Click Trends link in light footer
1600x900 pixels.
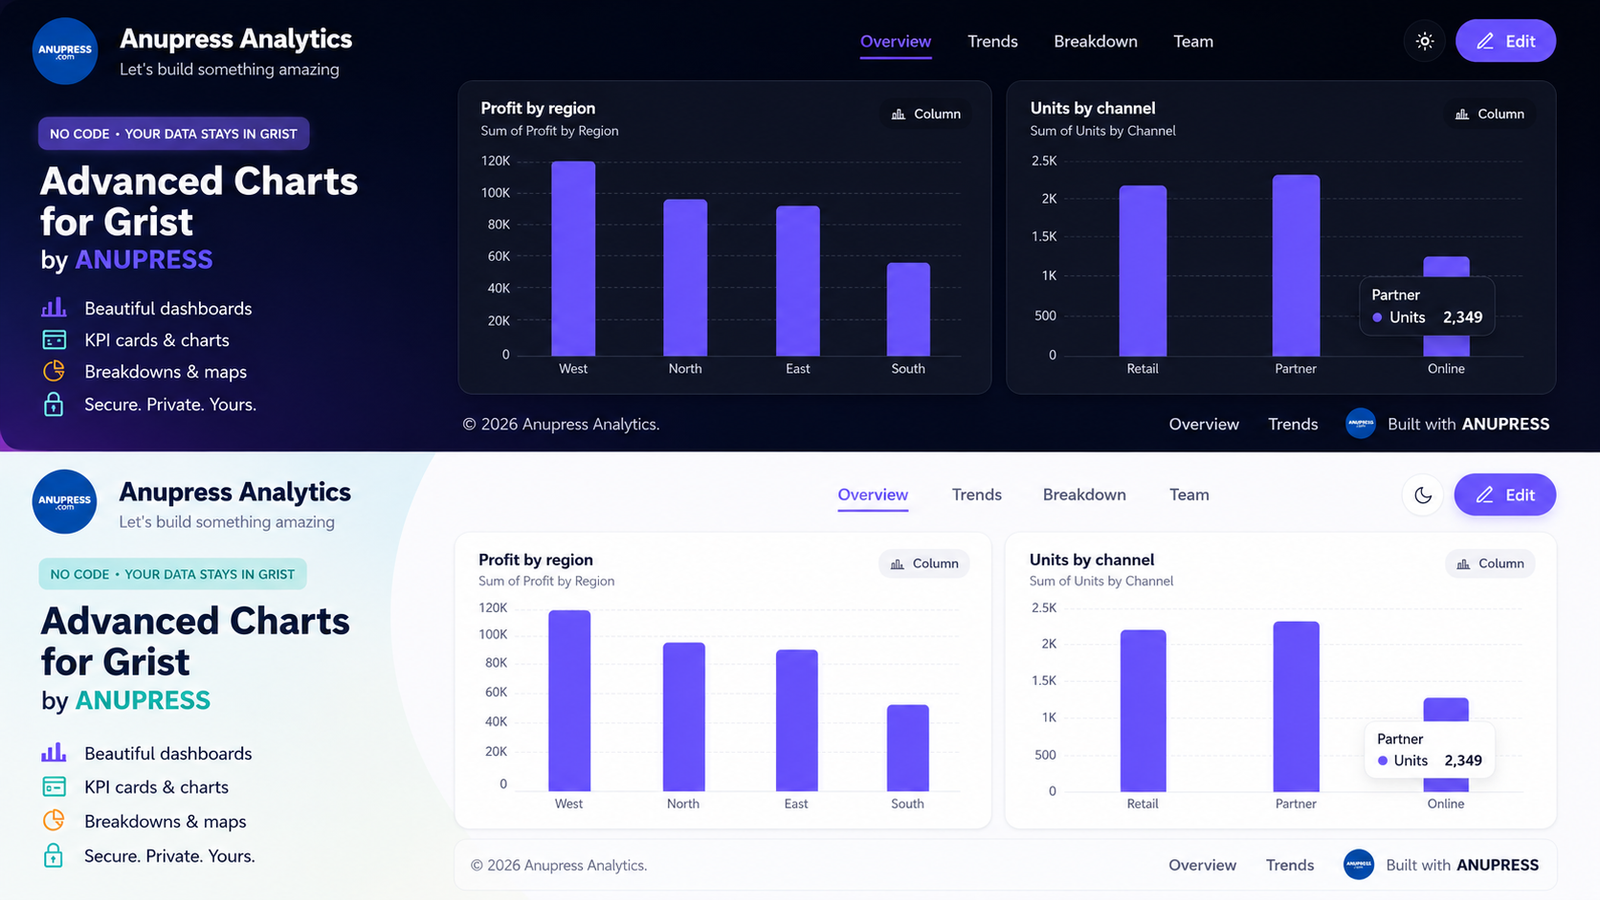click(1290, 865)
